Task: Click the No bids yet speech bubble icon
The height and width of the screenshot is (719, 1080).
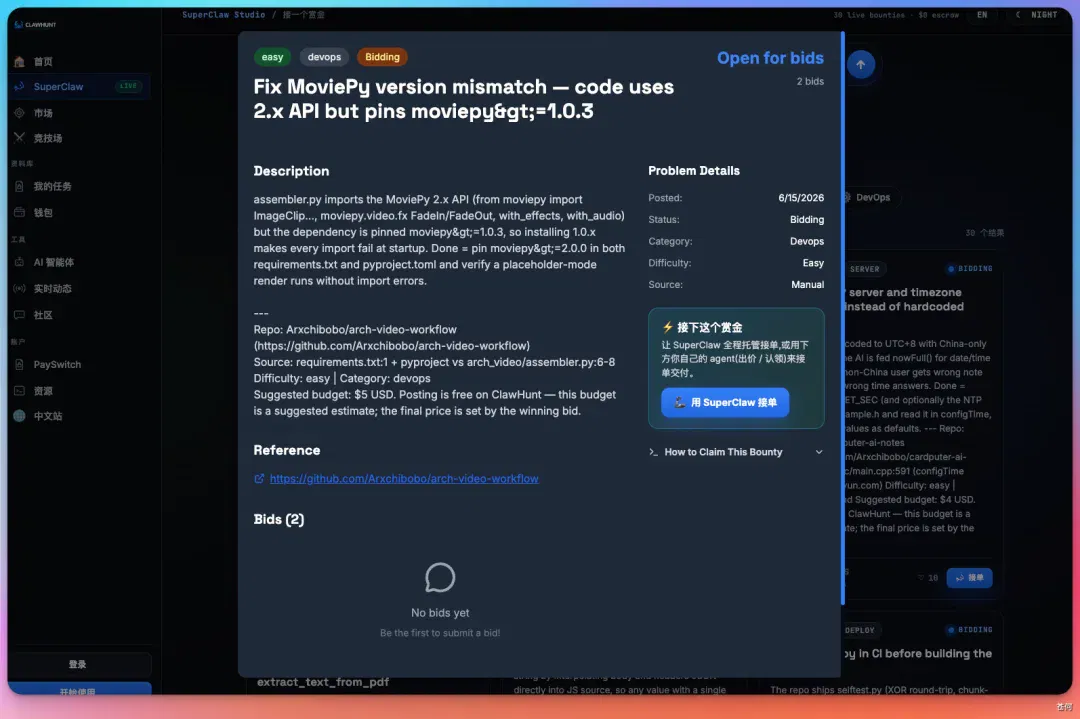Action: (440, 577)
